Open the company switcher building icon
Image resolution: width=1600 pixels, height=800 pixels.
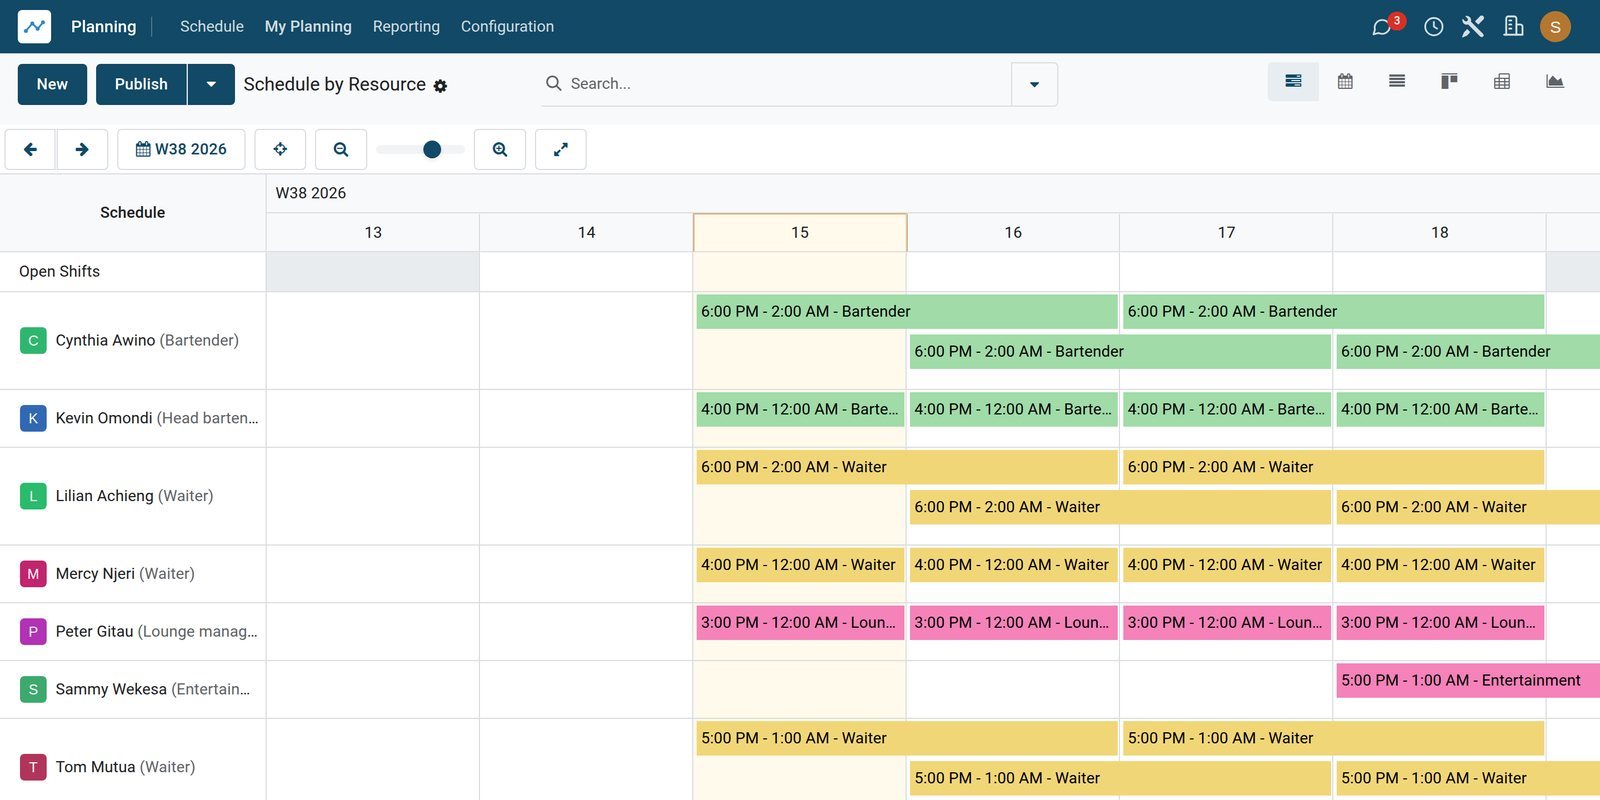click(1514, 27)
